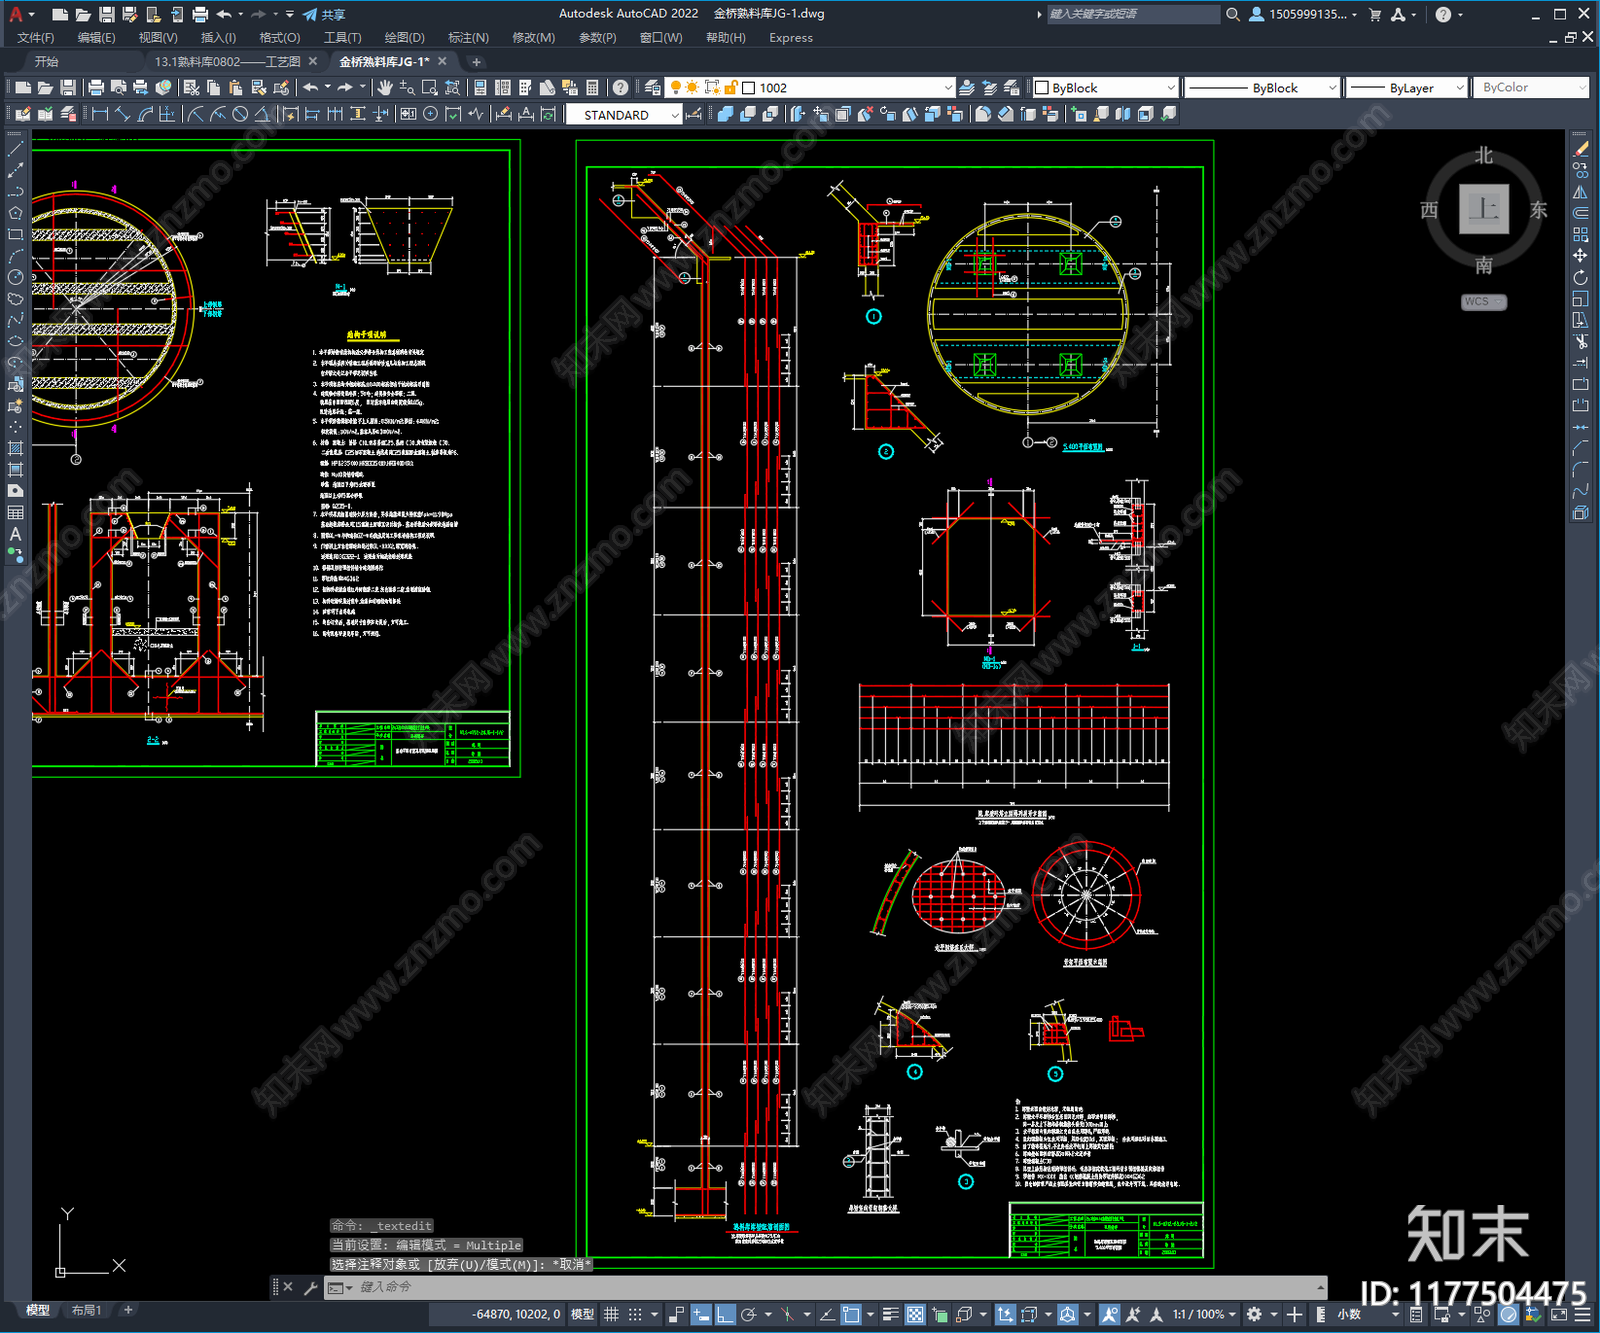Open the Autodesk App Store cart icon
1600x1333 pixels.
(1375, 14)
